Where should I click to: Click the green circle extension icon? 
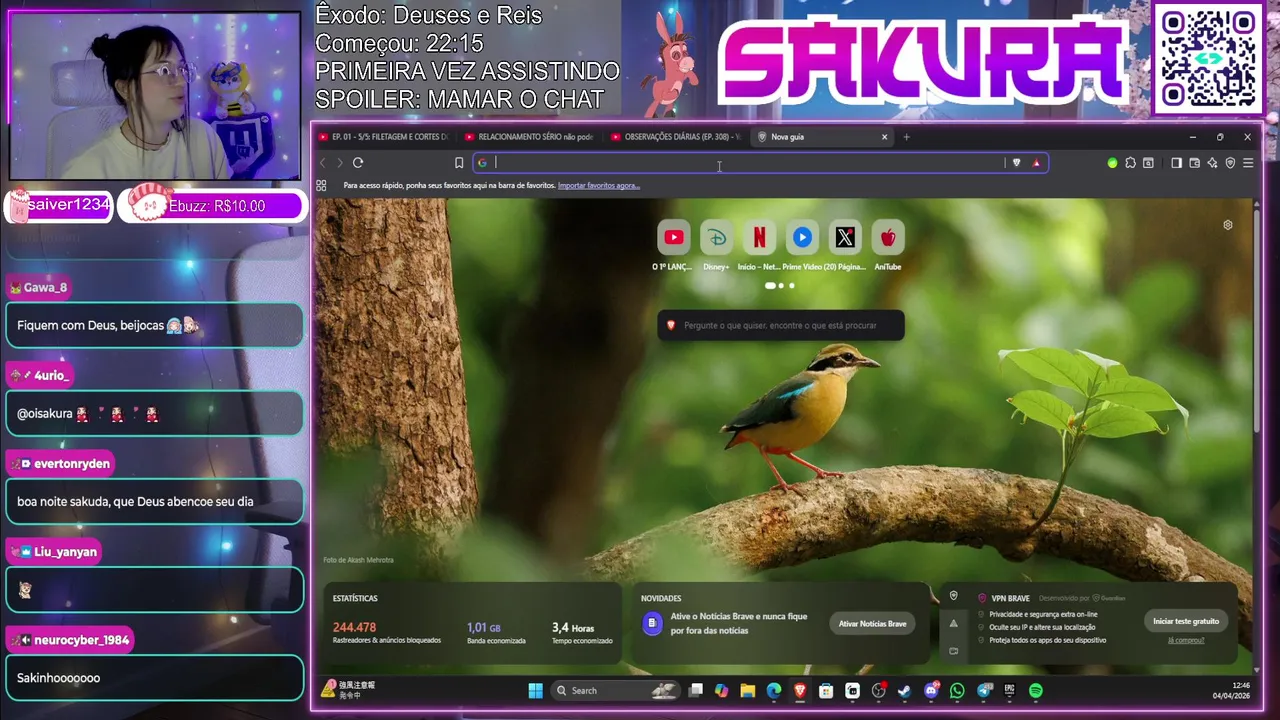(1112, 163)
